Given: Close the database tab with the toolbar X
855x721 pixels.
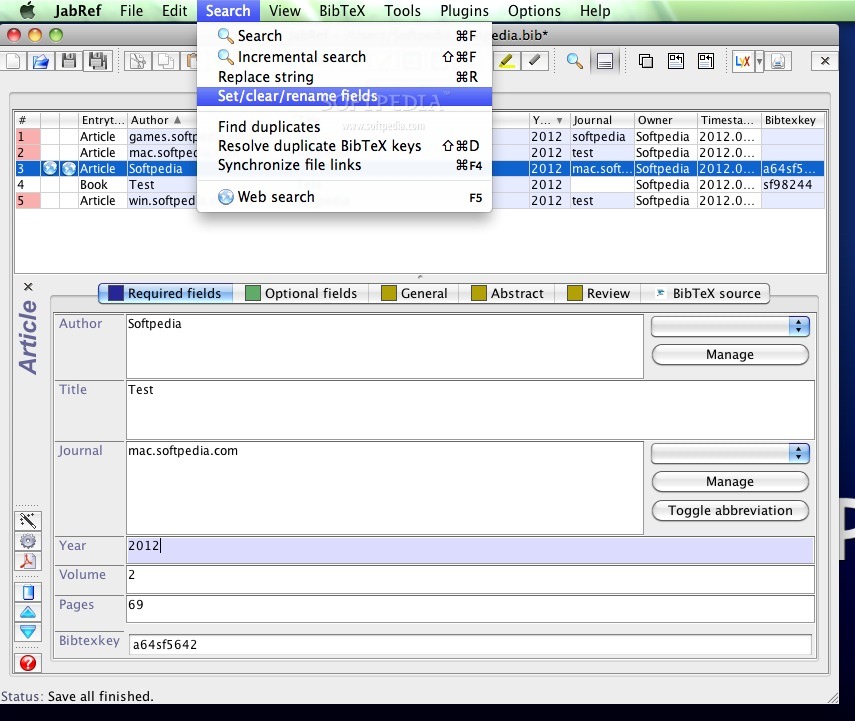Looking at the screenshot, I should click(x=825, y=61).
